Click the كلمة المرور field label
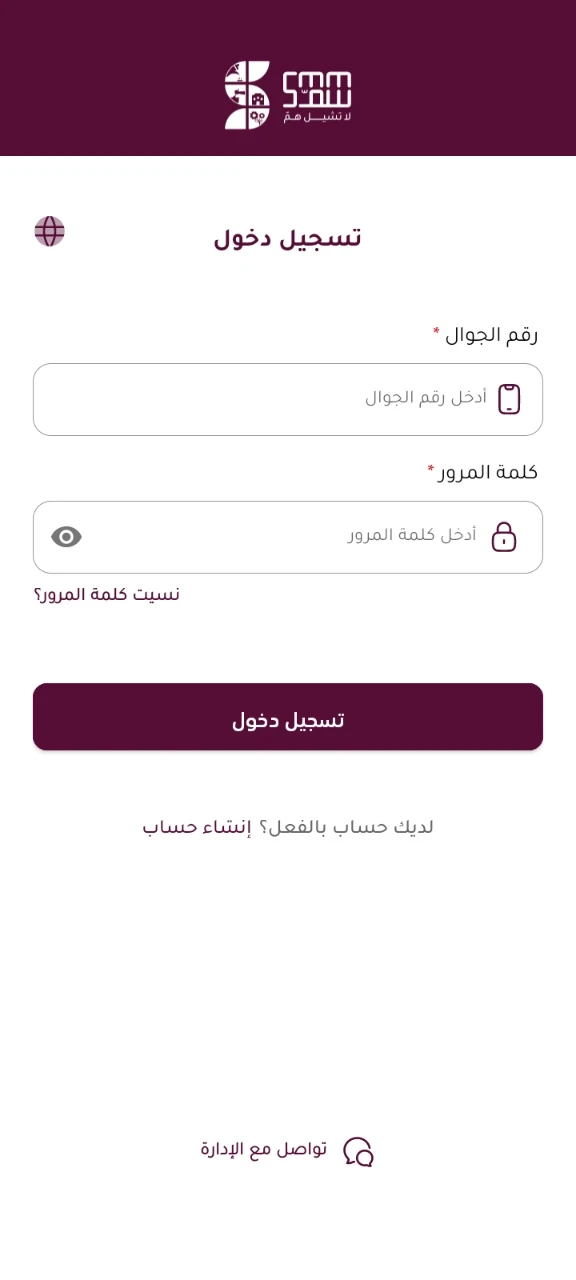Screen dimensions: 576x1280 489,472
